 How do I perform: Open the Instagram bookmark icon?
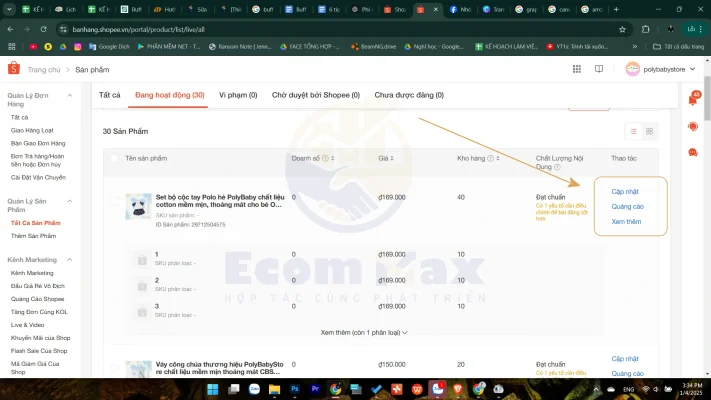click(78, 47)
